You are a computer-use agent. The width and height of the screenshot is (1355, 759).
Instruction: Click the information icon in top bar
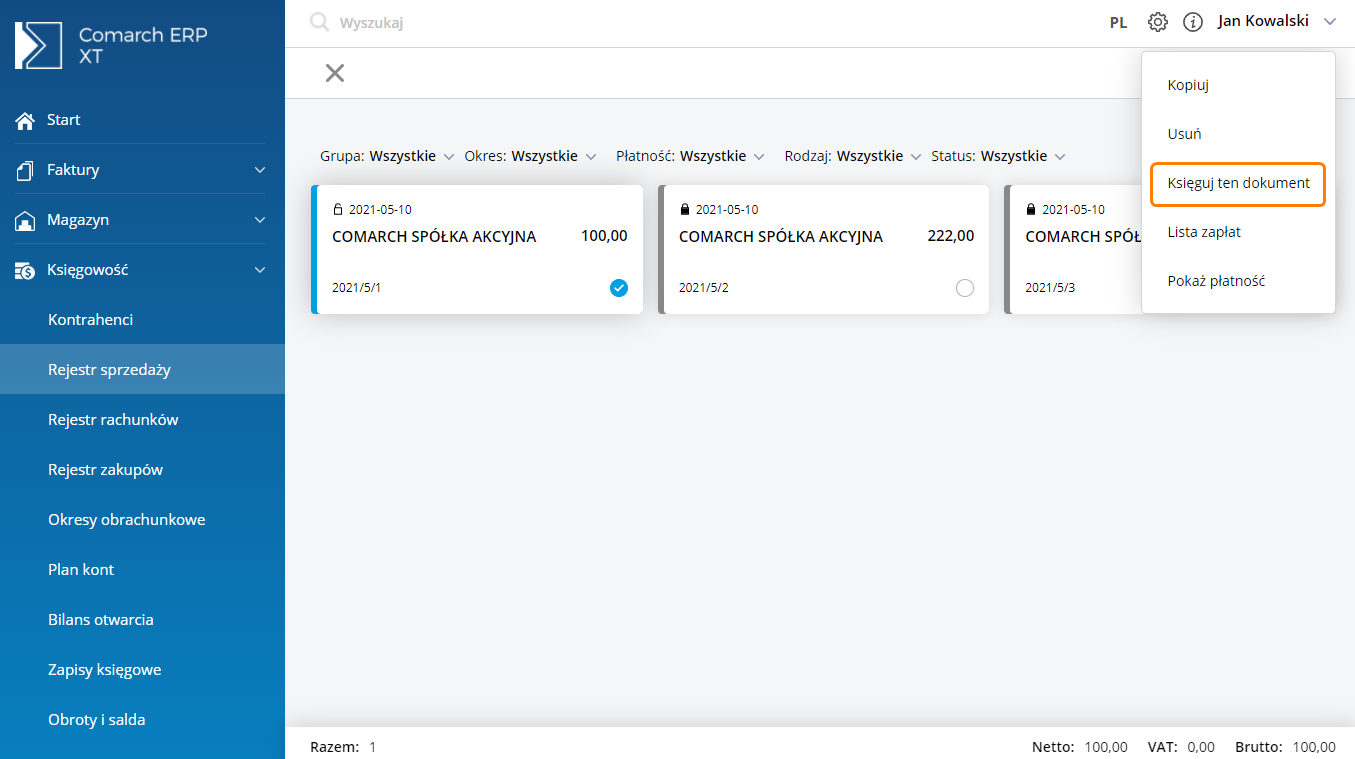pos(1192,22)
